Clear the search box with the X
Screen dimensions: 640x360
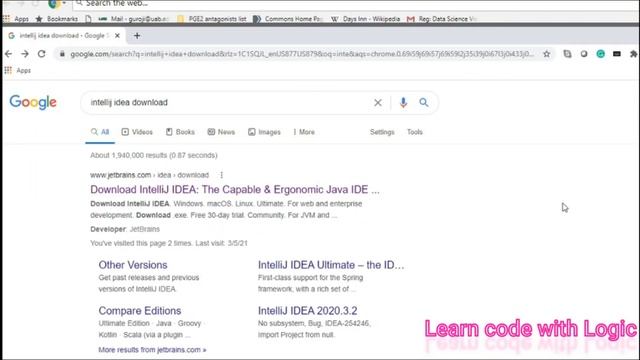tap(378, 102)
